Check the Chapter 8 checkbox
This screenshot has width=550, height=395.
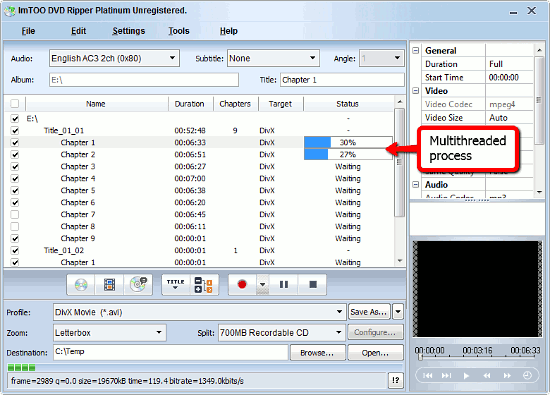pyautogui.click(x=15, y=226)
